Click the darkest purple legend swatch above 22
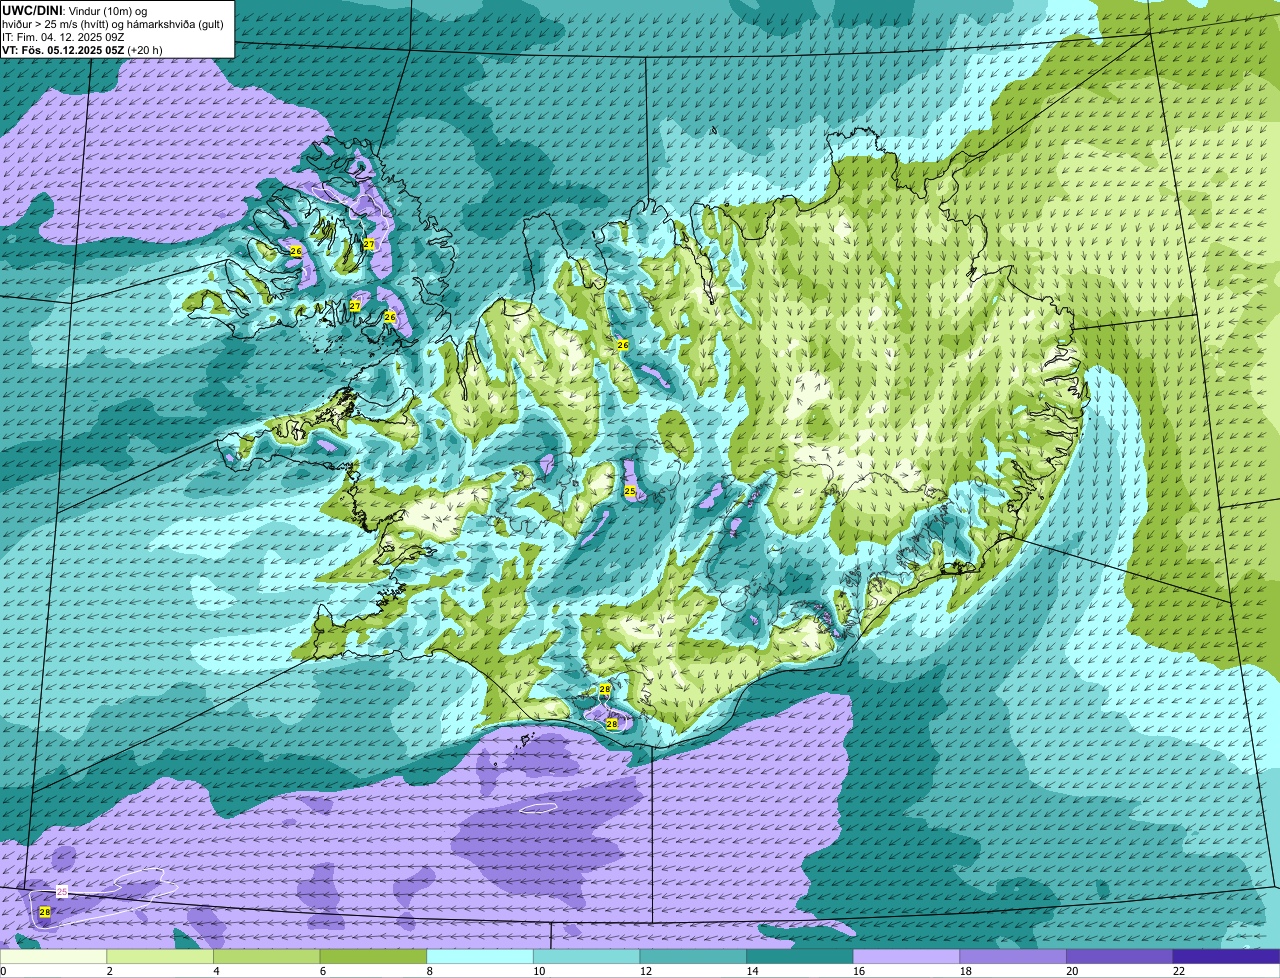Screen dimensions: 1280x978 coord(1226,956)
